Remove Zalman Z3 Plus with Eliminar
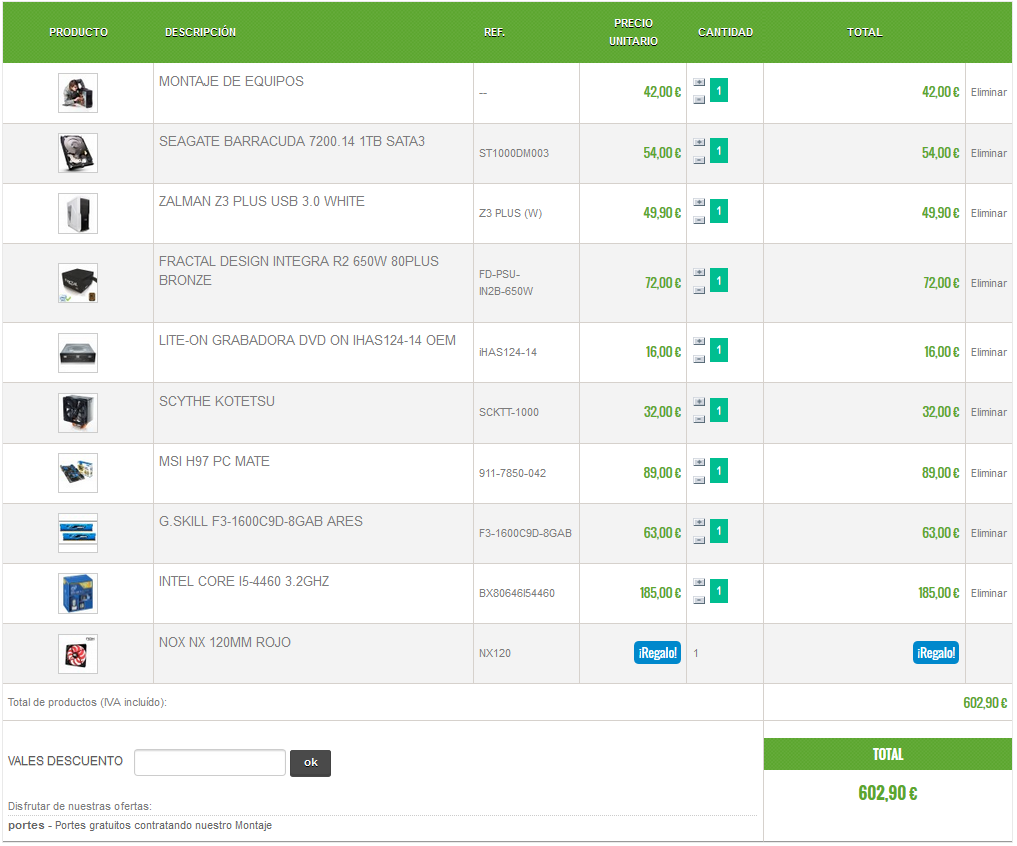Screen dimensions: 1017x846 click(988, 213)
